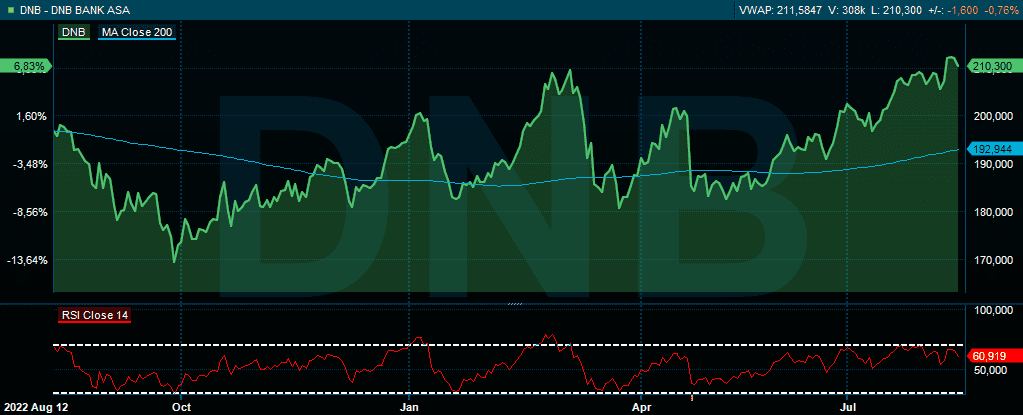Screen dimensions: 1023x415
Task: Click the -8,56% left axis label
Action: [29, 212]
